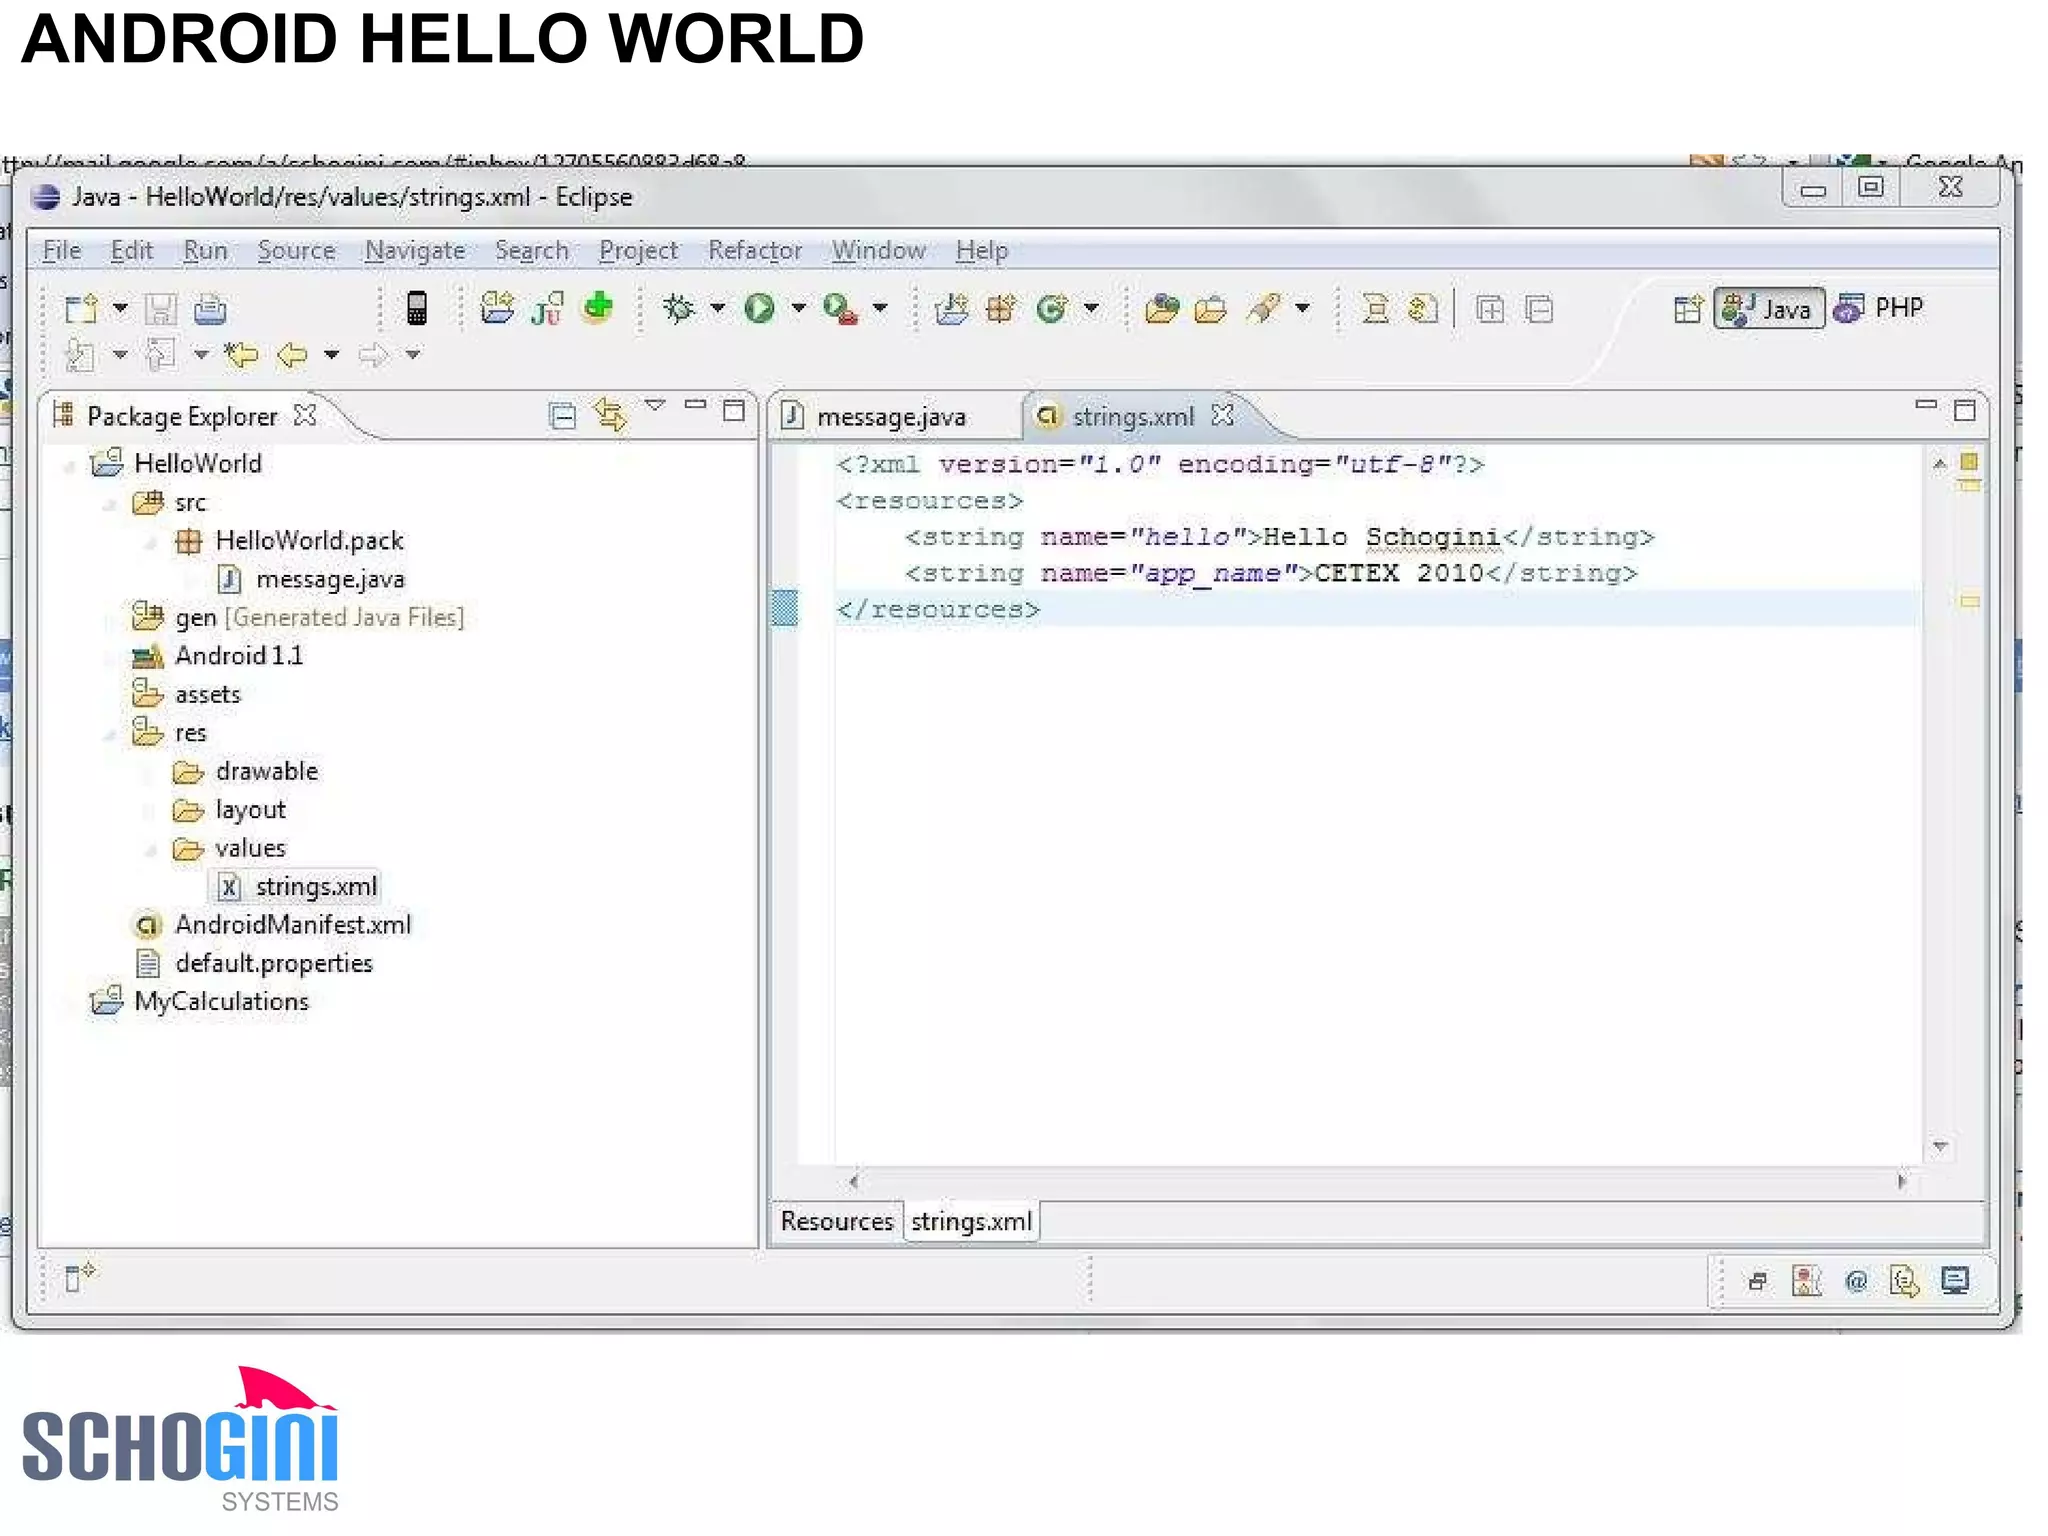The image size is (2048, 1536).
Task: Open the External Tools dropdown arrow
Action: pos(880,309)
